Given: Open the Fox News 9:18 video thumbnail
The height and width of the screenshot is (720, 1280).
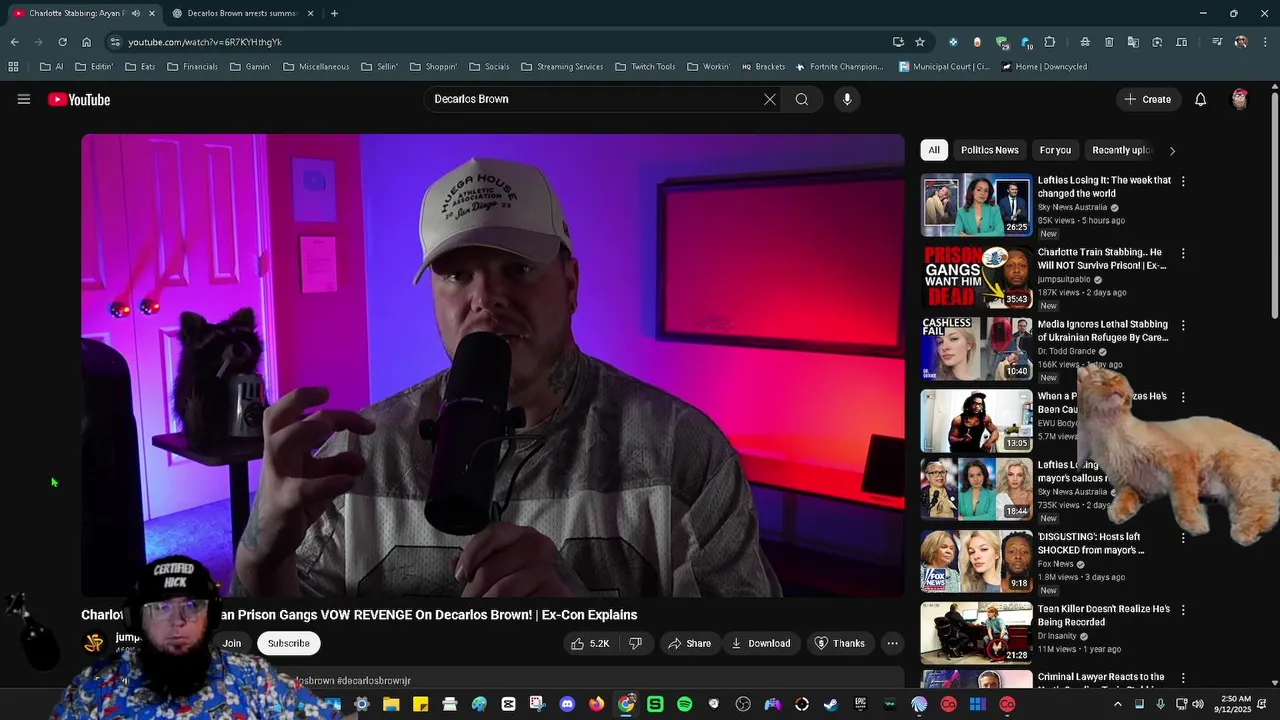Looking at the screenshot, I should pyautogui.click(x=977, y=561).
